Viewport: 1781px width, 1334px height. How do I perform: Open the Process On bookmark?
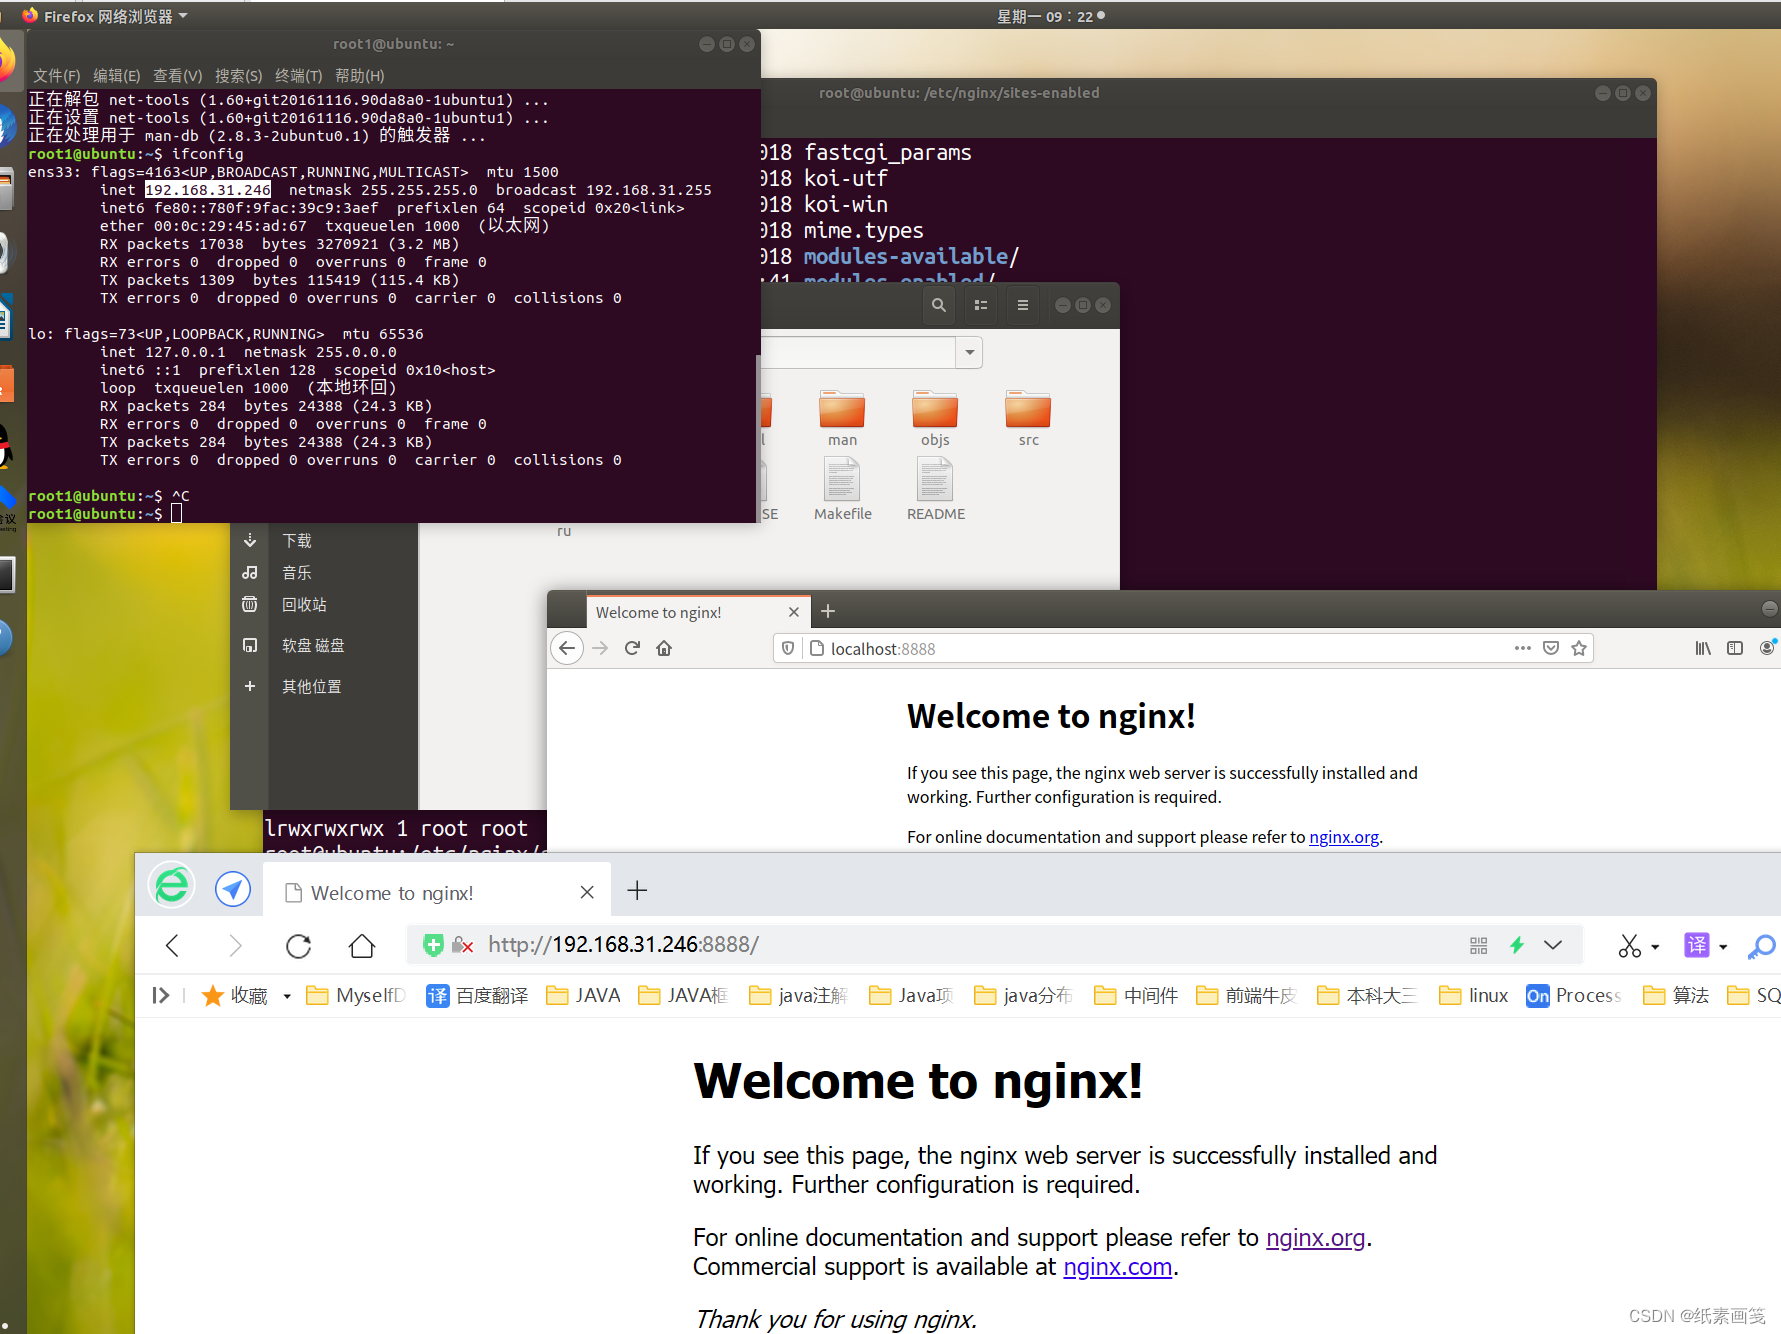[x=1574, y=995]
